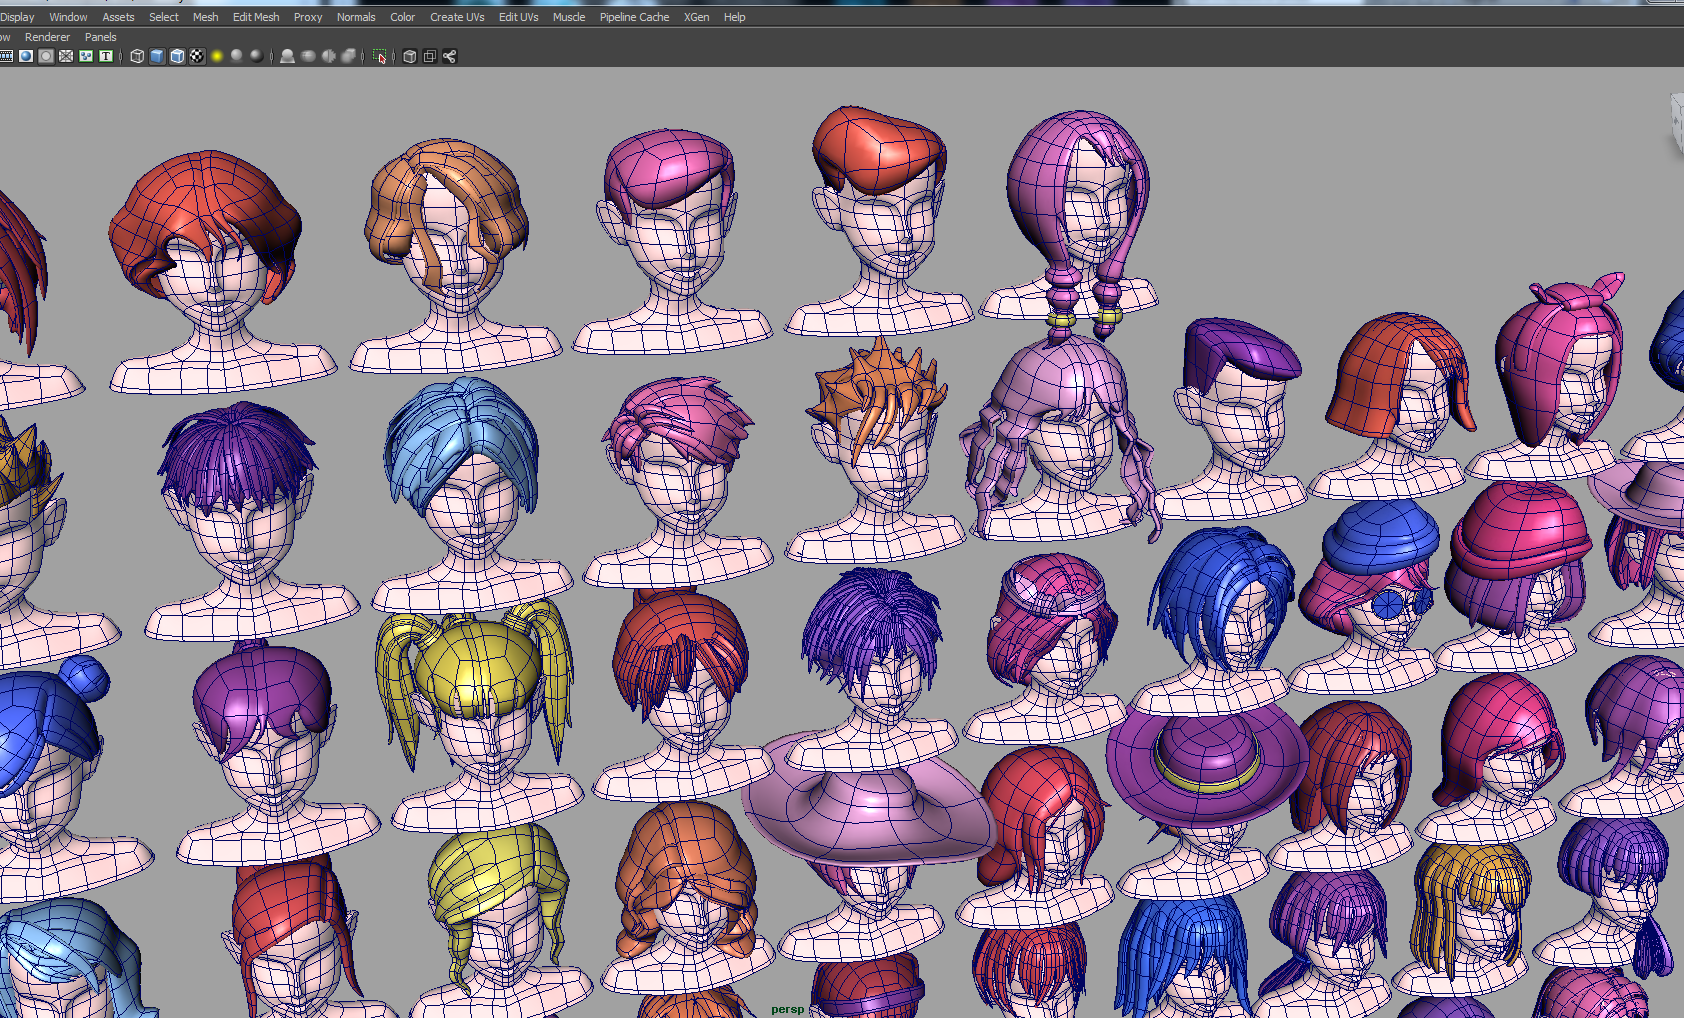Viewport: 1684px width, 1018px height.
Task: Toggle the Safe Title 'T' icon
Action: click(106, 56)
